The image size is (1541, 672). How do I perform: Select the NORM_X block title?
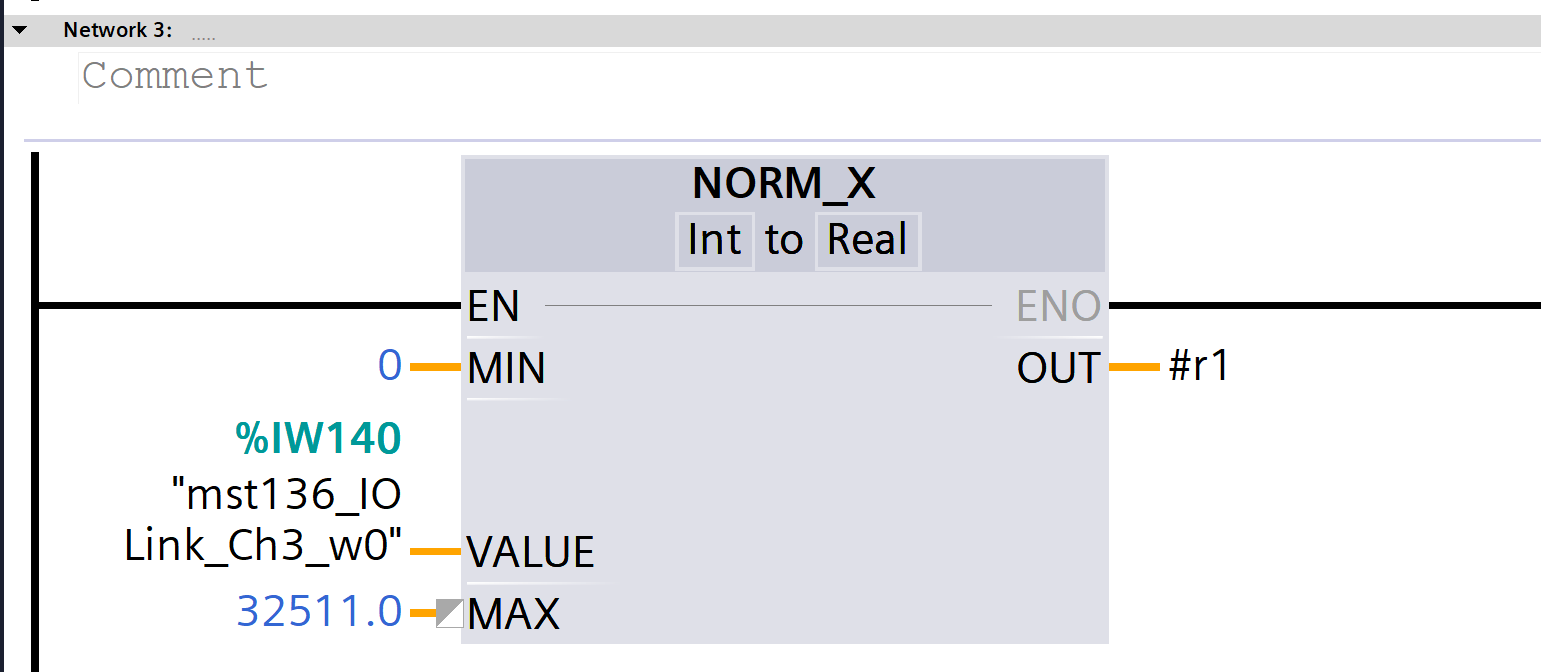pos(784,184)
